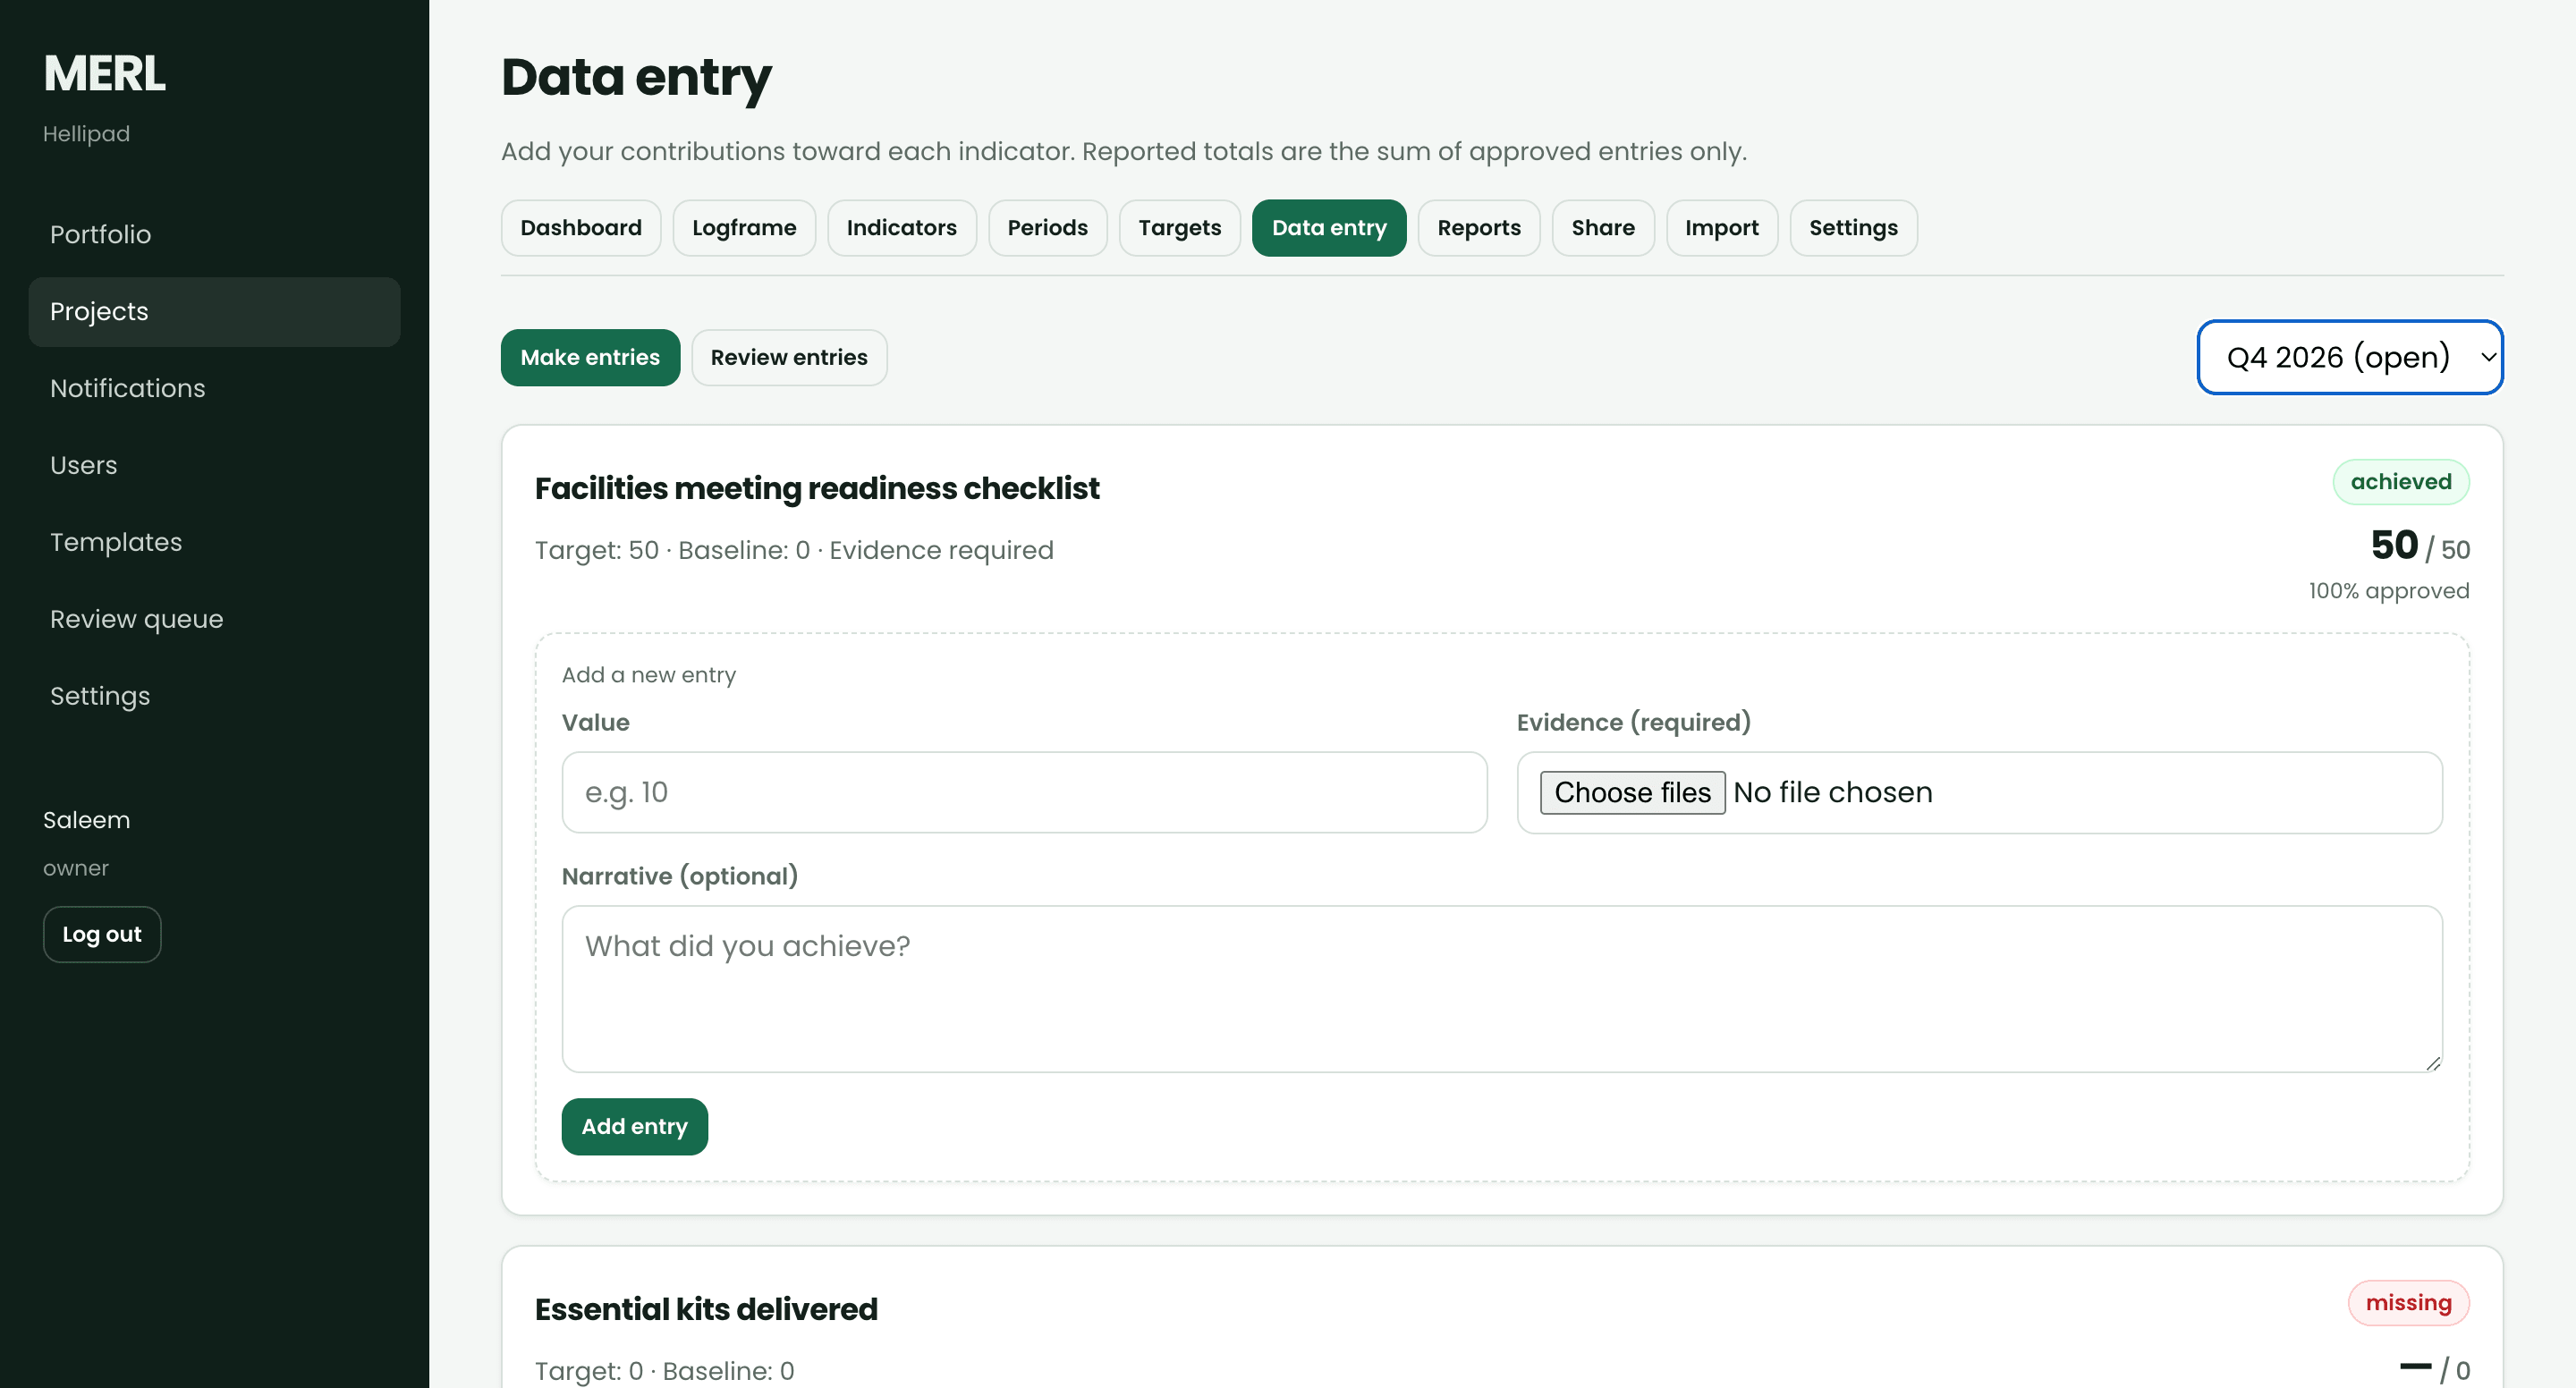Open the Reports tab
Screen dimensions: 2576x1388
click(1479, 228)
